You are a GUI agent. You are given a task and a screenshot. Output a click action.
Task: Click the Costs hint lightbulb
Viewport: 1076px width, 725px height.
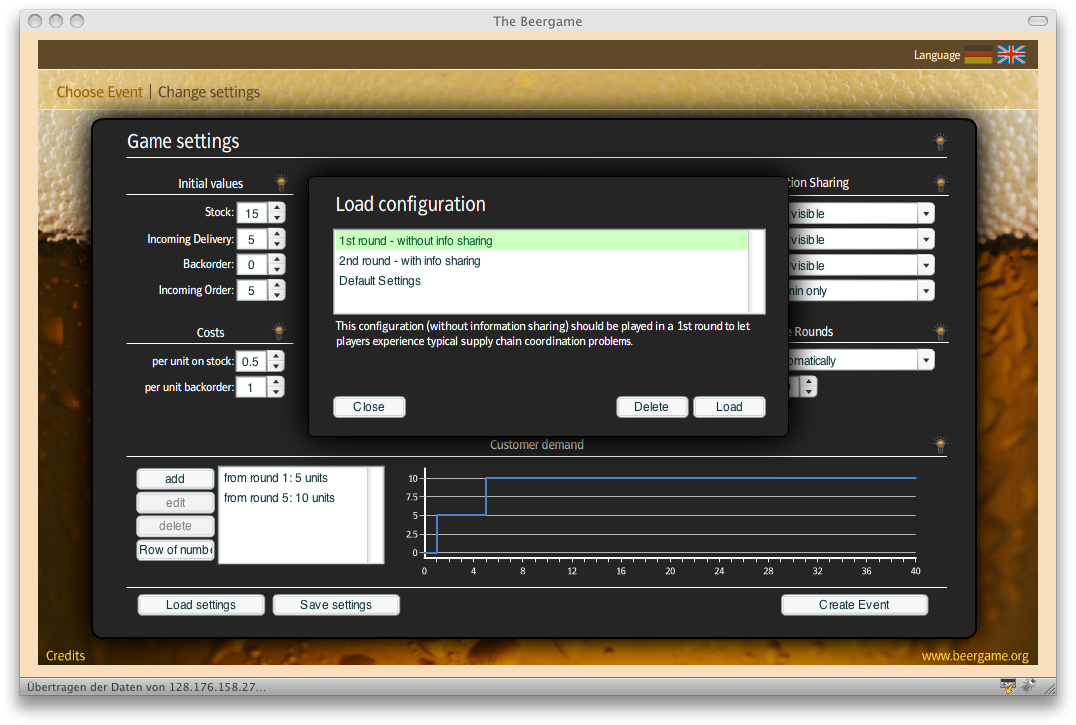[x=279, y=331]
